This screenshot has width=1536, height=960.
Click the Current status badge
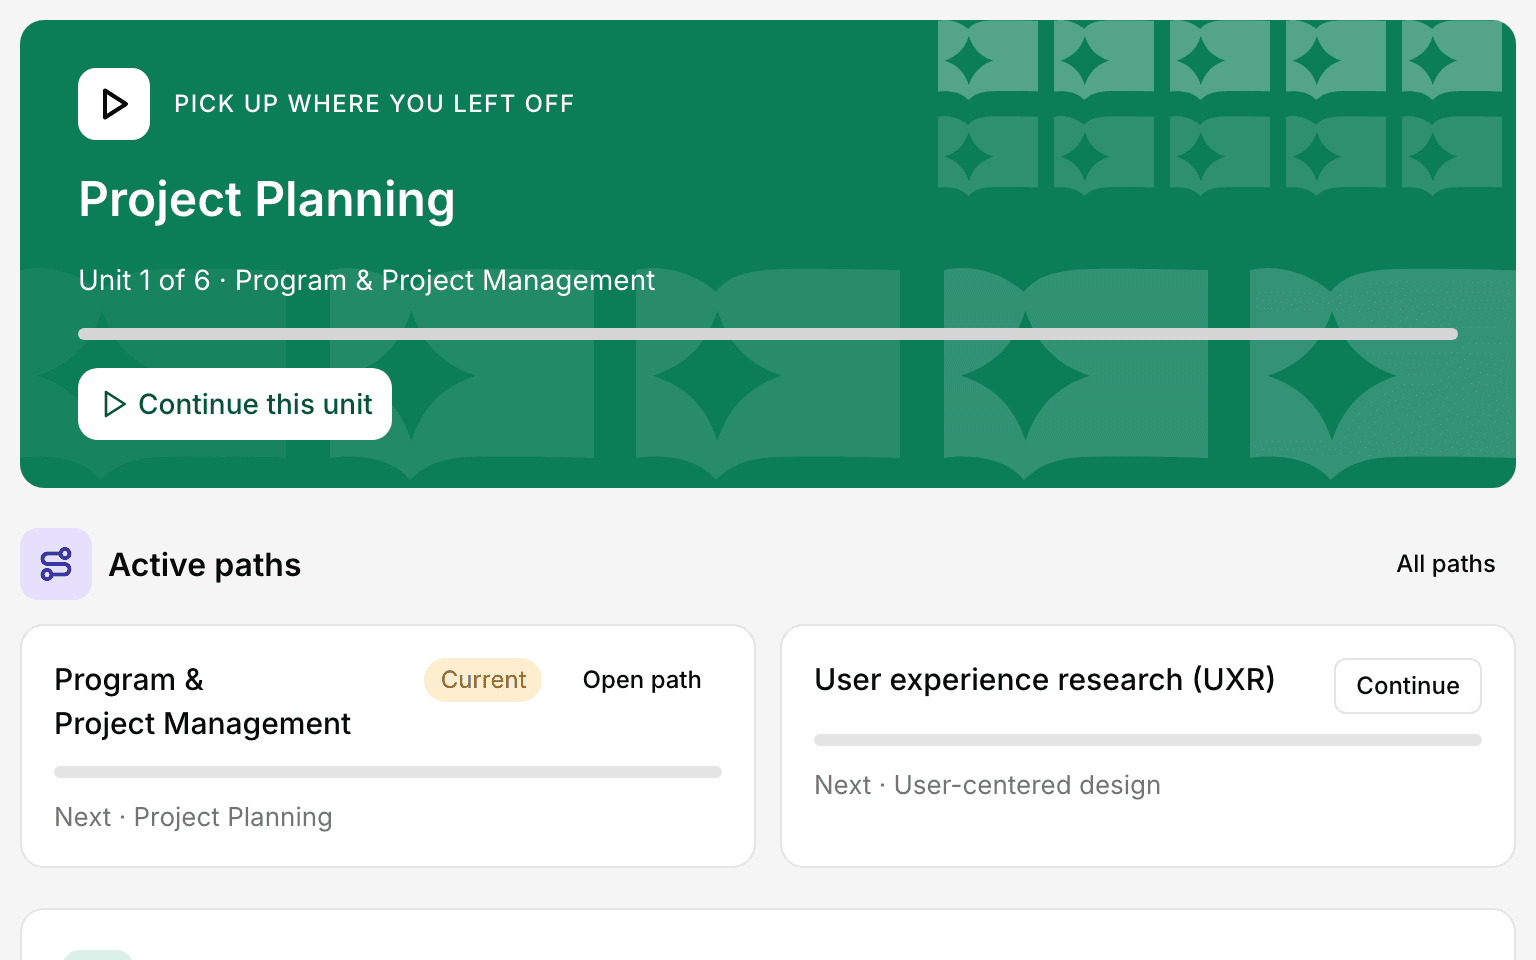483,680
